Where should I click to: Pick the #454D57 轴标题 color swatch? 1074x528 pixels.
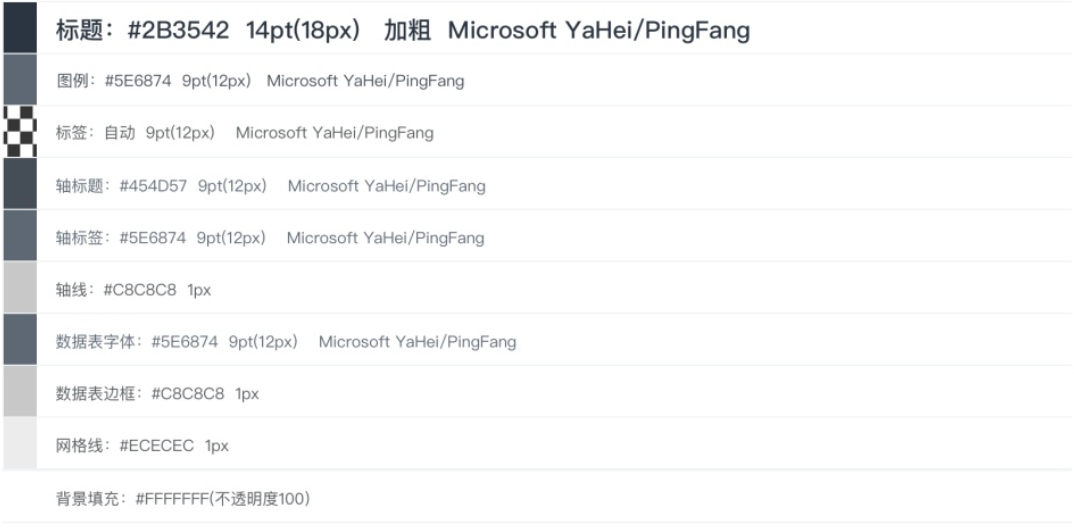click(x=18, y=185)
